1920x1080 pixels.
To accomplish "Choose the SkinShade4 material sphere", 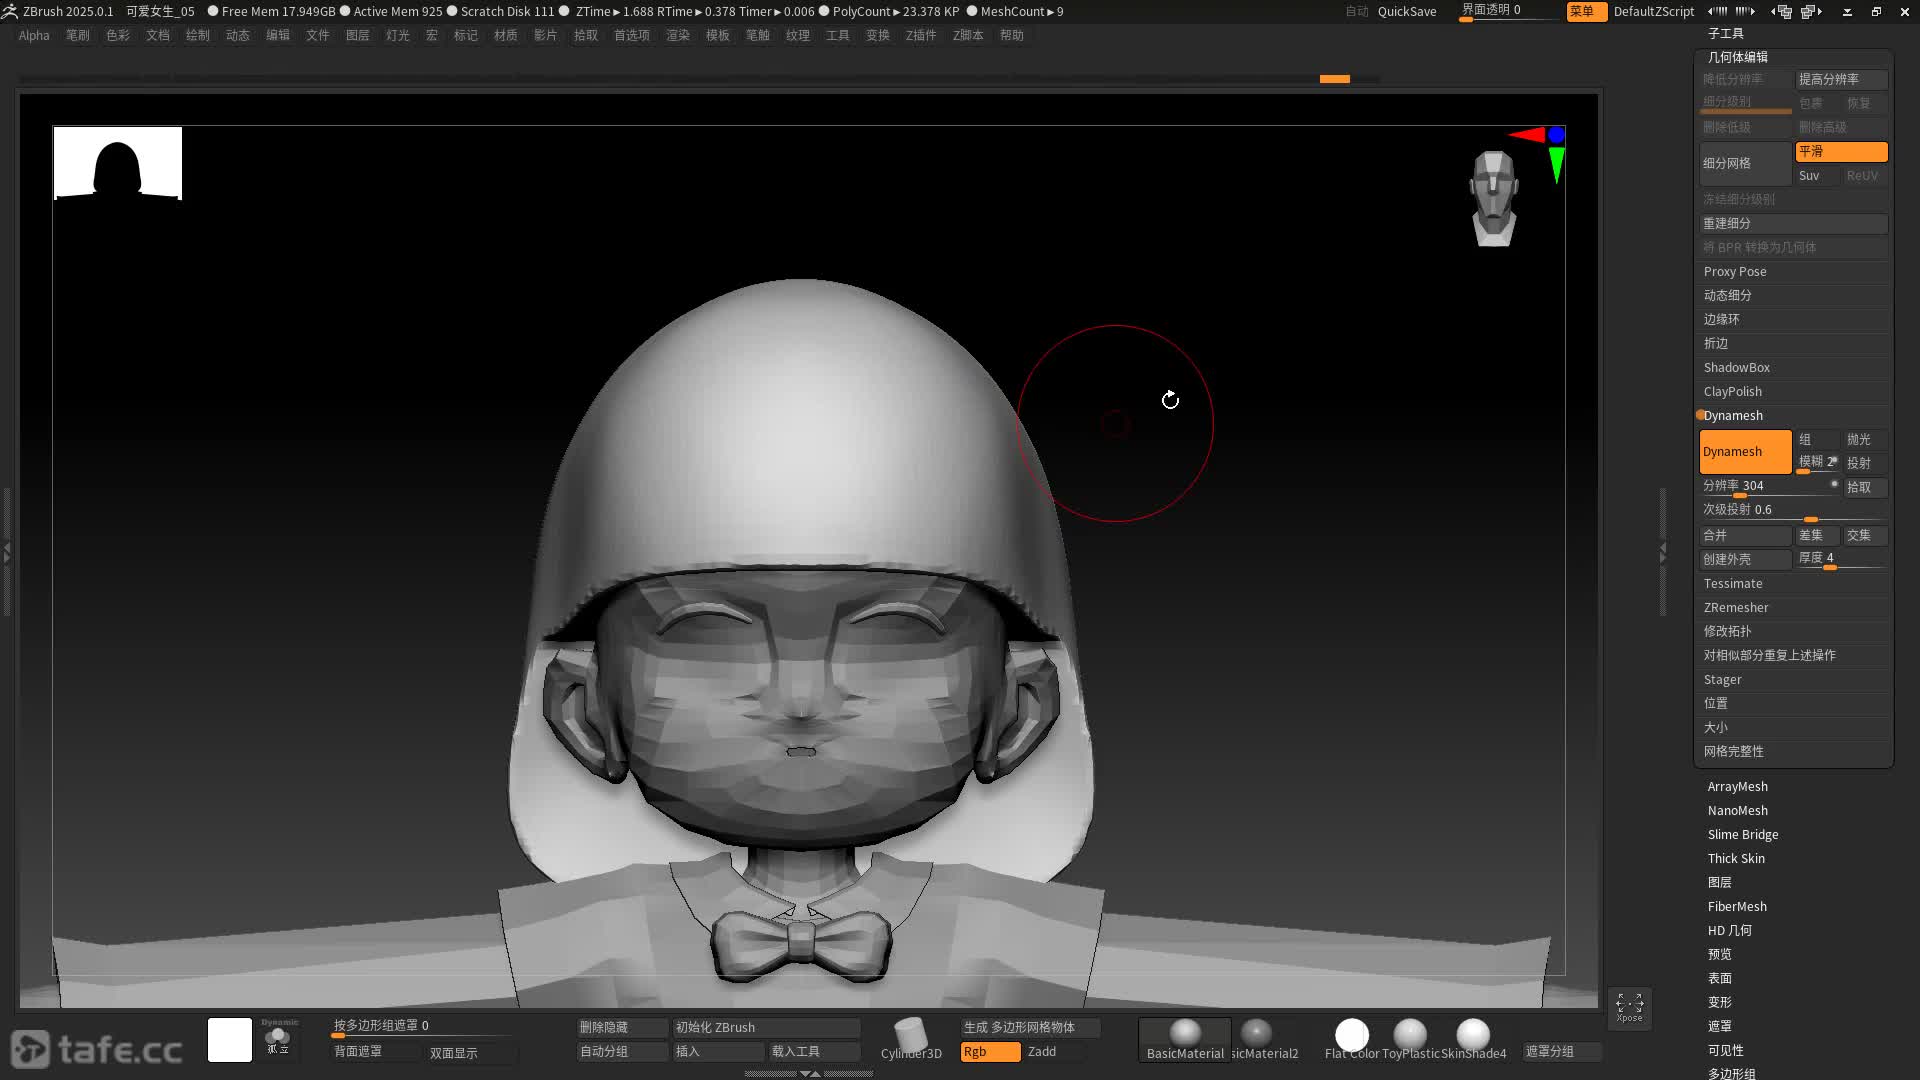I will [1473, 1038].
